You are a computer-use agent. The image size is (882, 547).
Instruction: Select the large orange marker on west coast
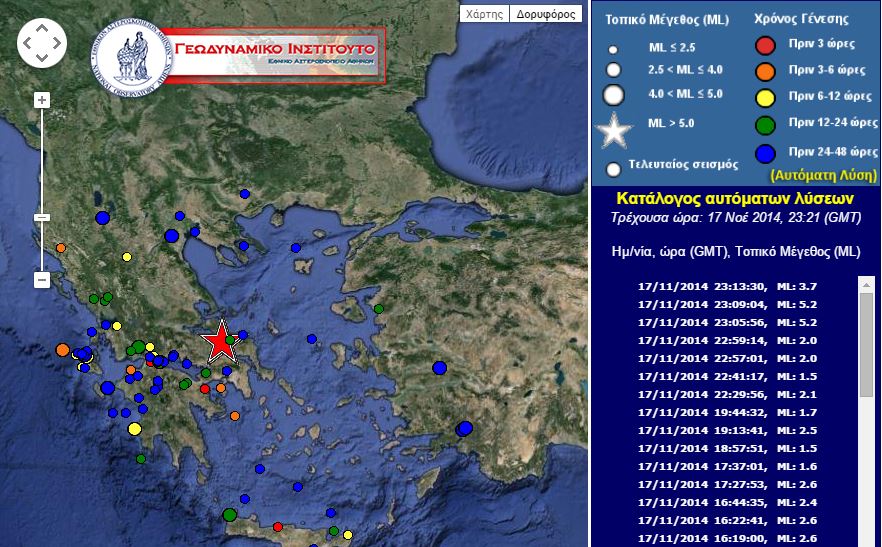coord(63,350)
